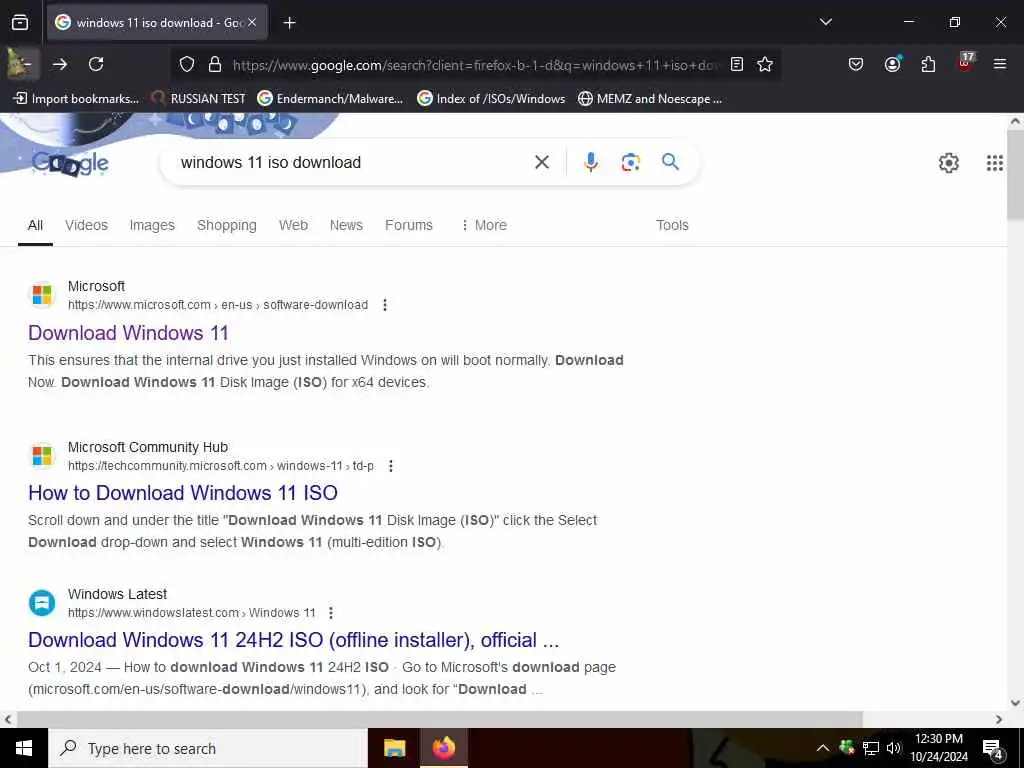Switch to News results tab
Viewport: 1024px width, 768px height.
pyautogui.click(x=346, y=225)
